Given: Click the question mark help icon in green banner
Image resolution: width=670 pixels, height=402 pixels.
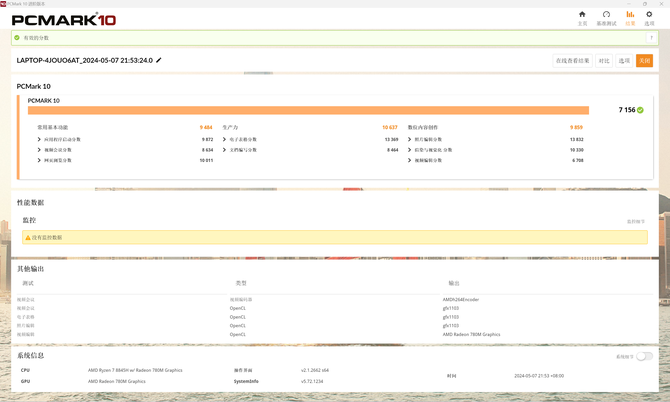Looking at the screenshot, I should pos(651,38).
